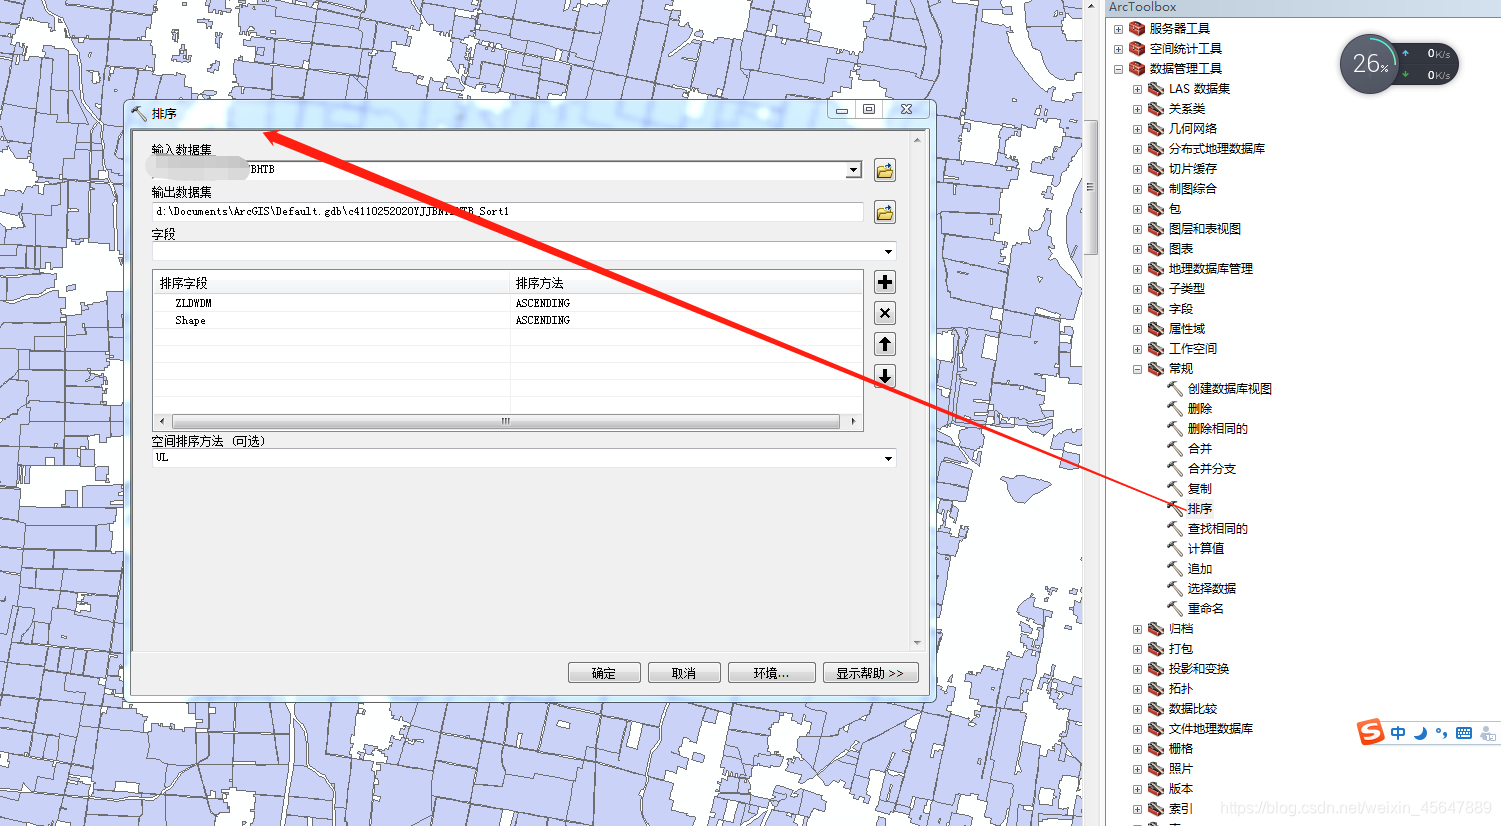
Task: Expand the 服务器工具 toolbox
Action: 1118,29
